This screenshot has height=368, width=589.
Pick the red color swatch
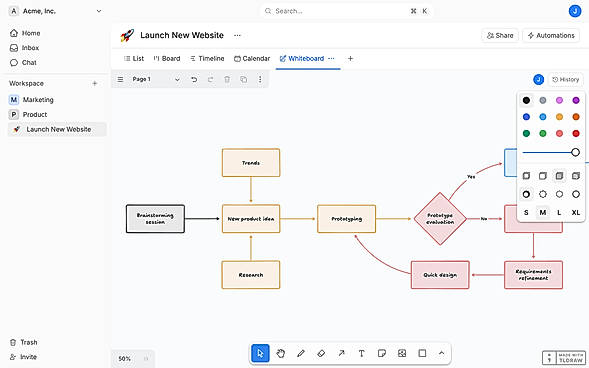[576, 133]
